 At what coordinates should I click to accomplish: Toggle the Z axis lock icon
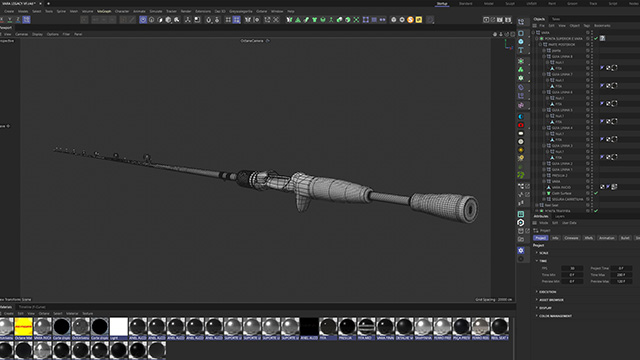[18, 20]
